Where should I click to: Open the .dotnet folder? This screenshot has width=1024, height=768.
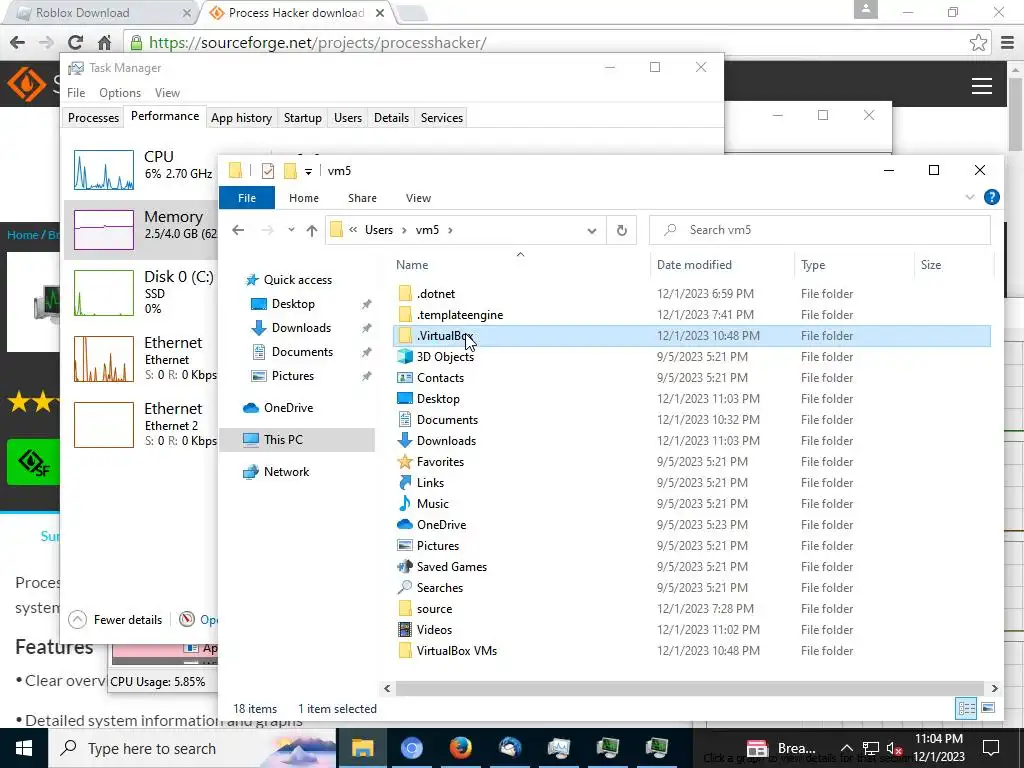[436, 294]
